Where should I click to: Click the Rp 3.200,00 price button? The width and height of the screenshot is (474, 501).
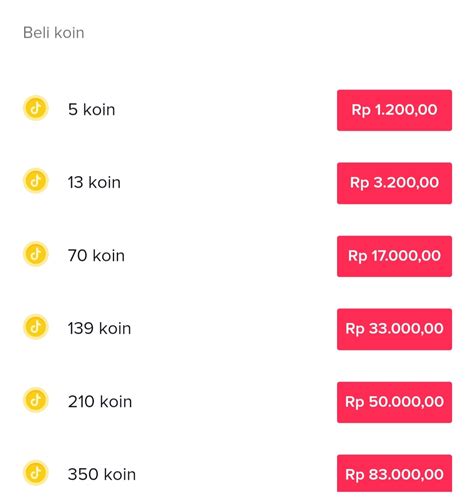(x=394, y=183)
